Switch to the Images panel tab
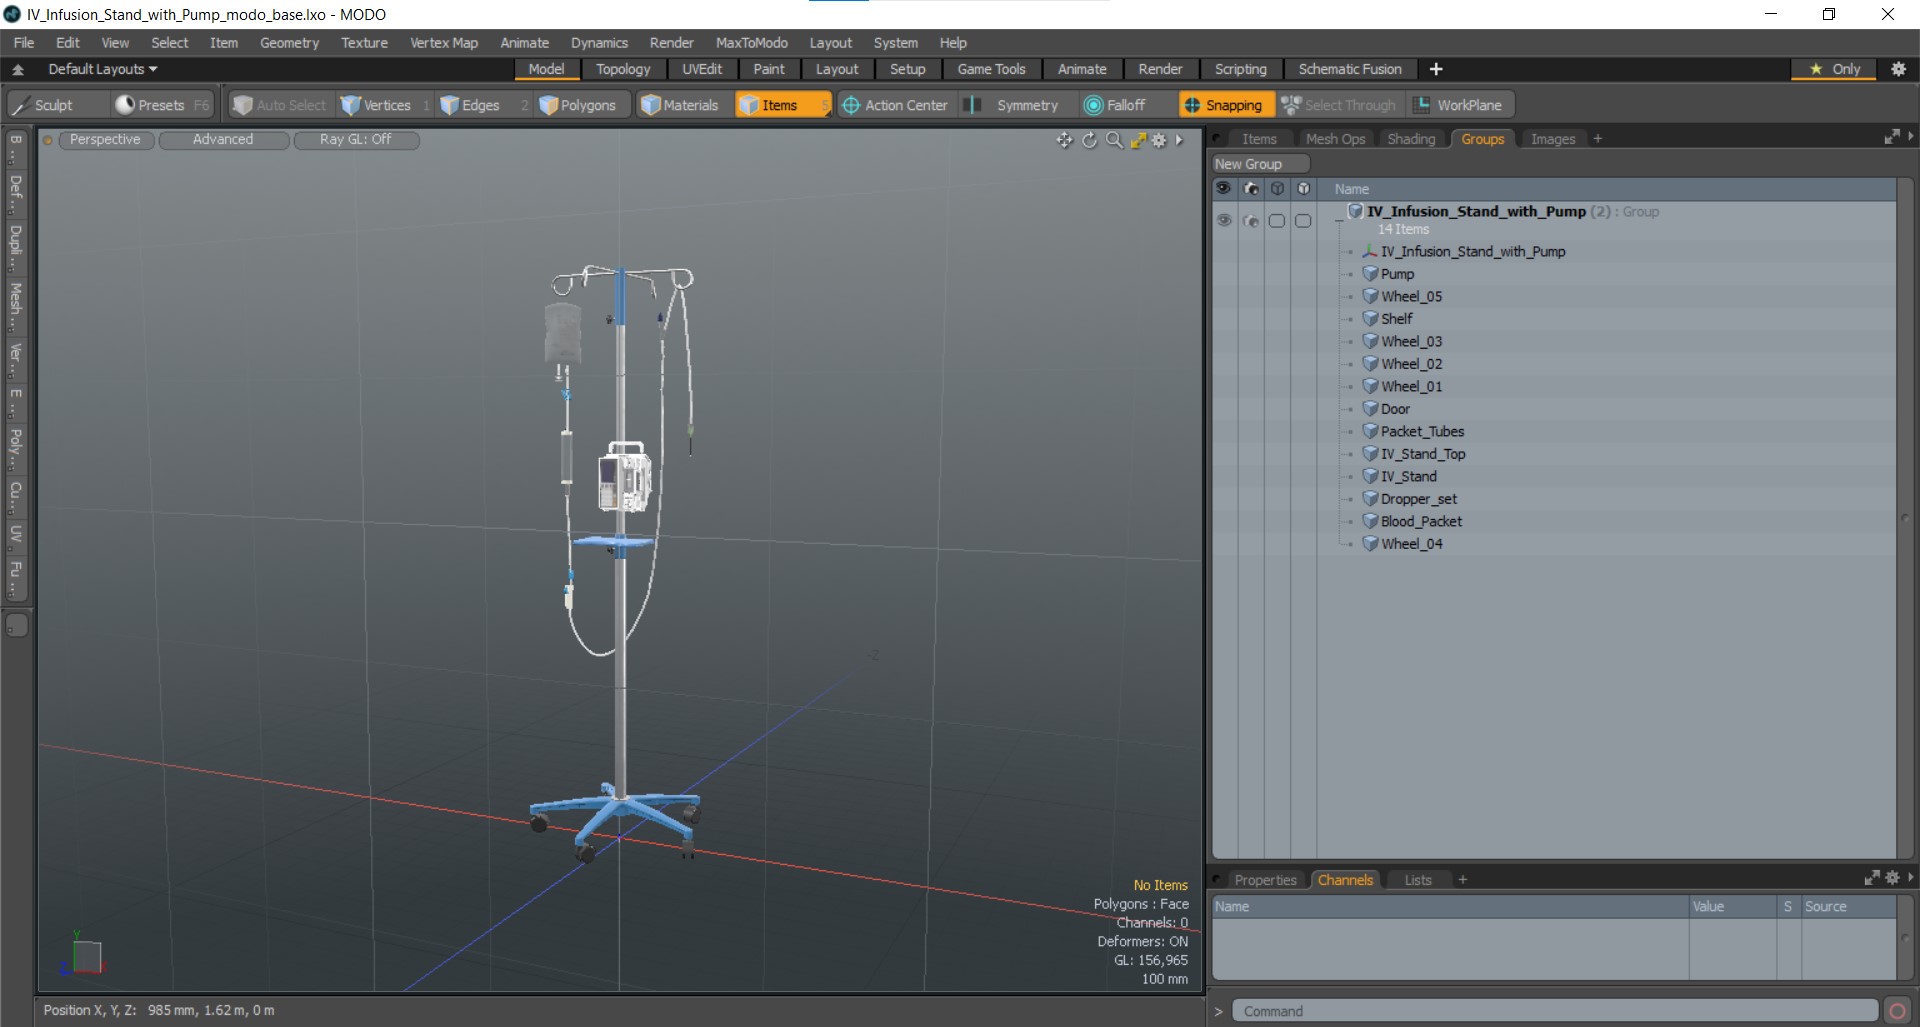 [1553, 139]
